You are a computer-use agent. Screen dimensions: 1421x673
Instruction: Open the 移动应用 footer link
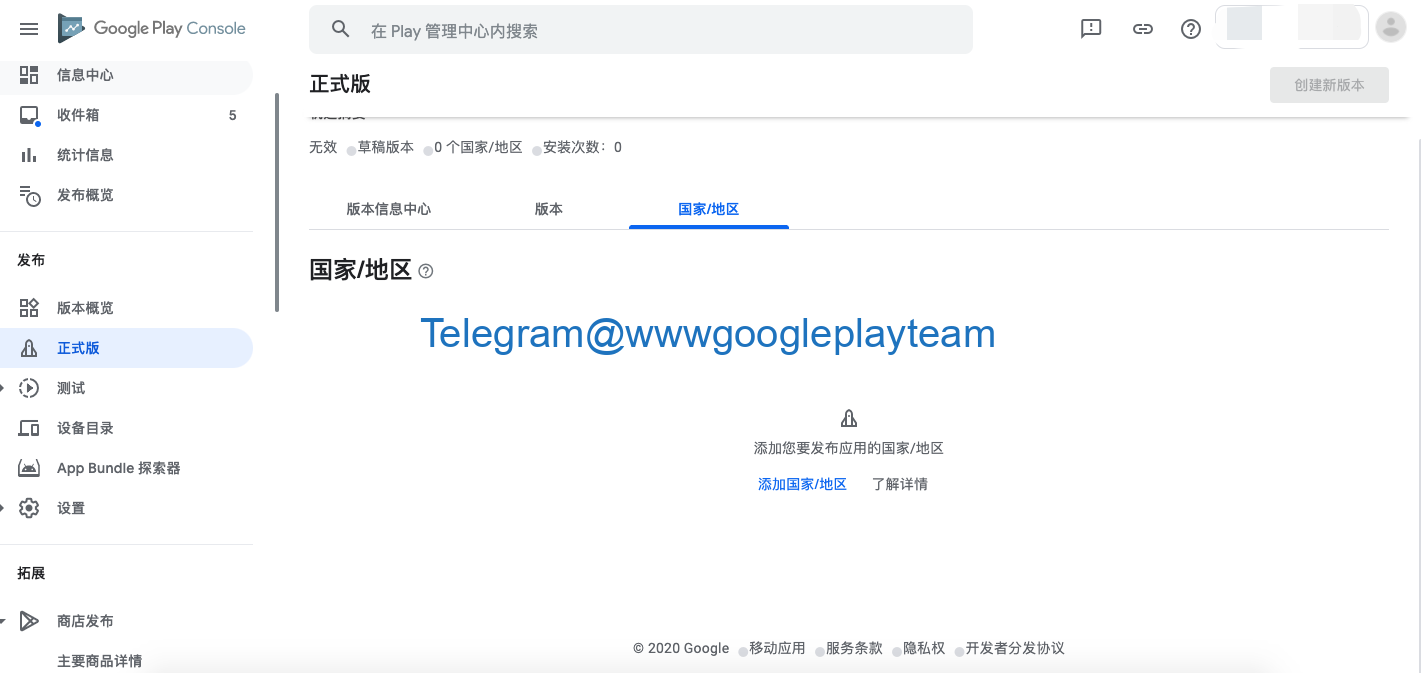click(x=777, y=648)
